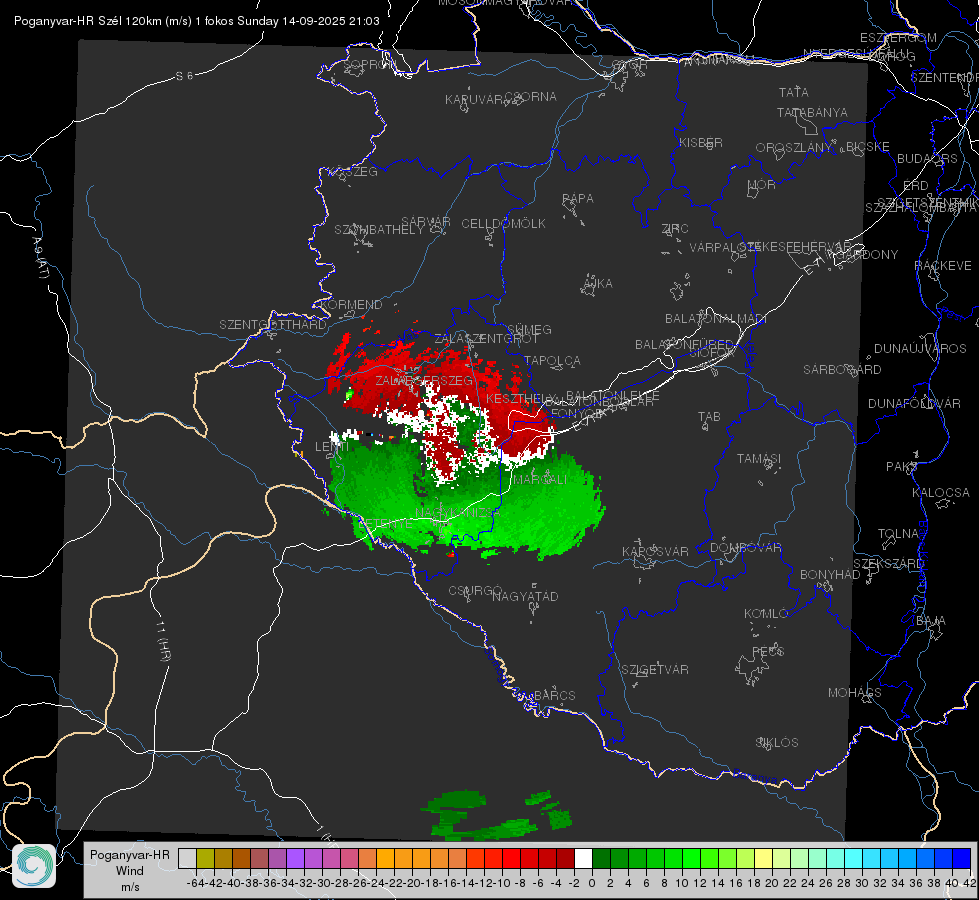
Task: Click the KAPOSVAR city label
Action: coord(655,551)
